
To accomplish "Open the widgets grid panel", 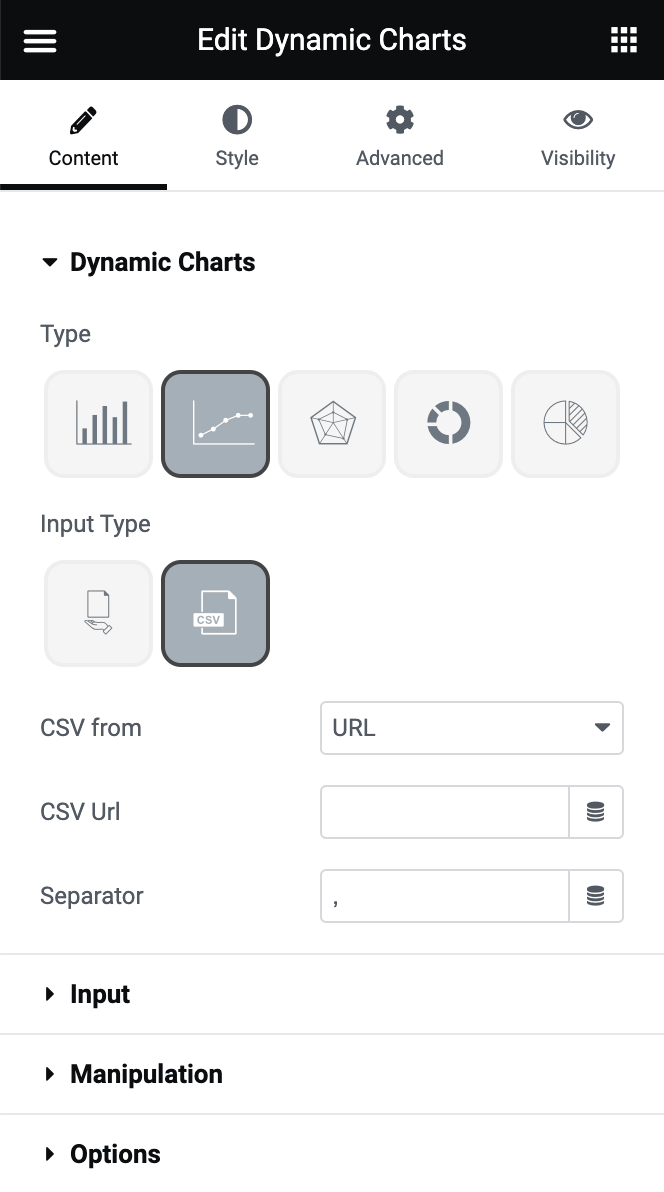I will 624,40.
